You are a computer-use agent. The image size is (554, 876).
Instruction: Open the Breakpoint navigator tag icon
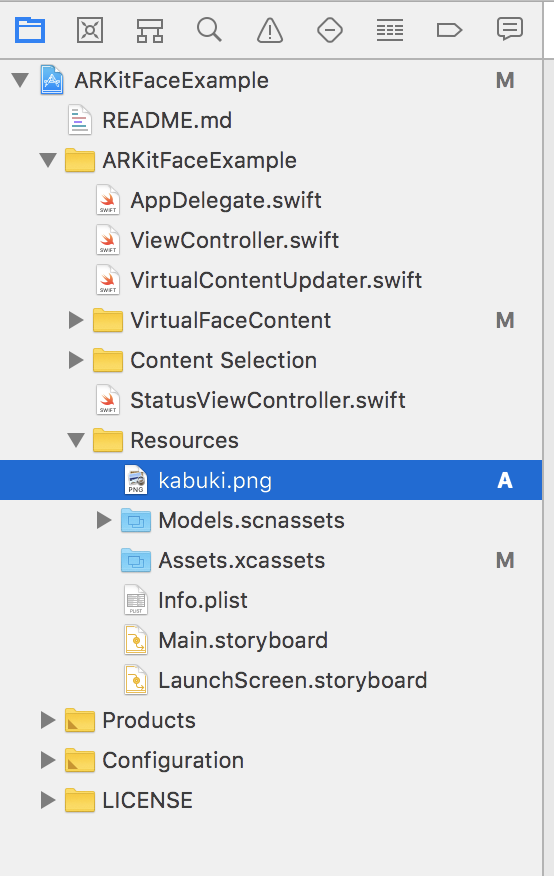[450, 30]
